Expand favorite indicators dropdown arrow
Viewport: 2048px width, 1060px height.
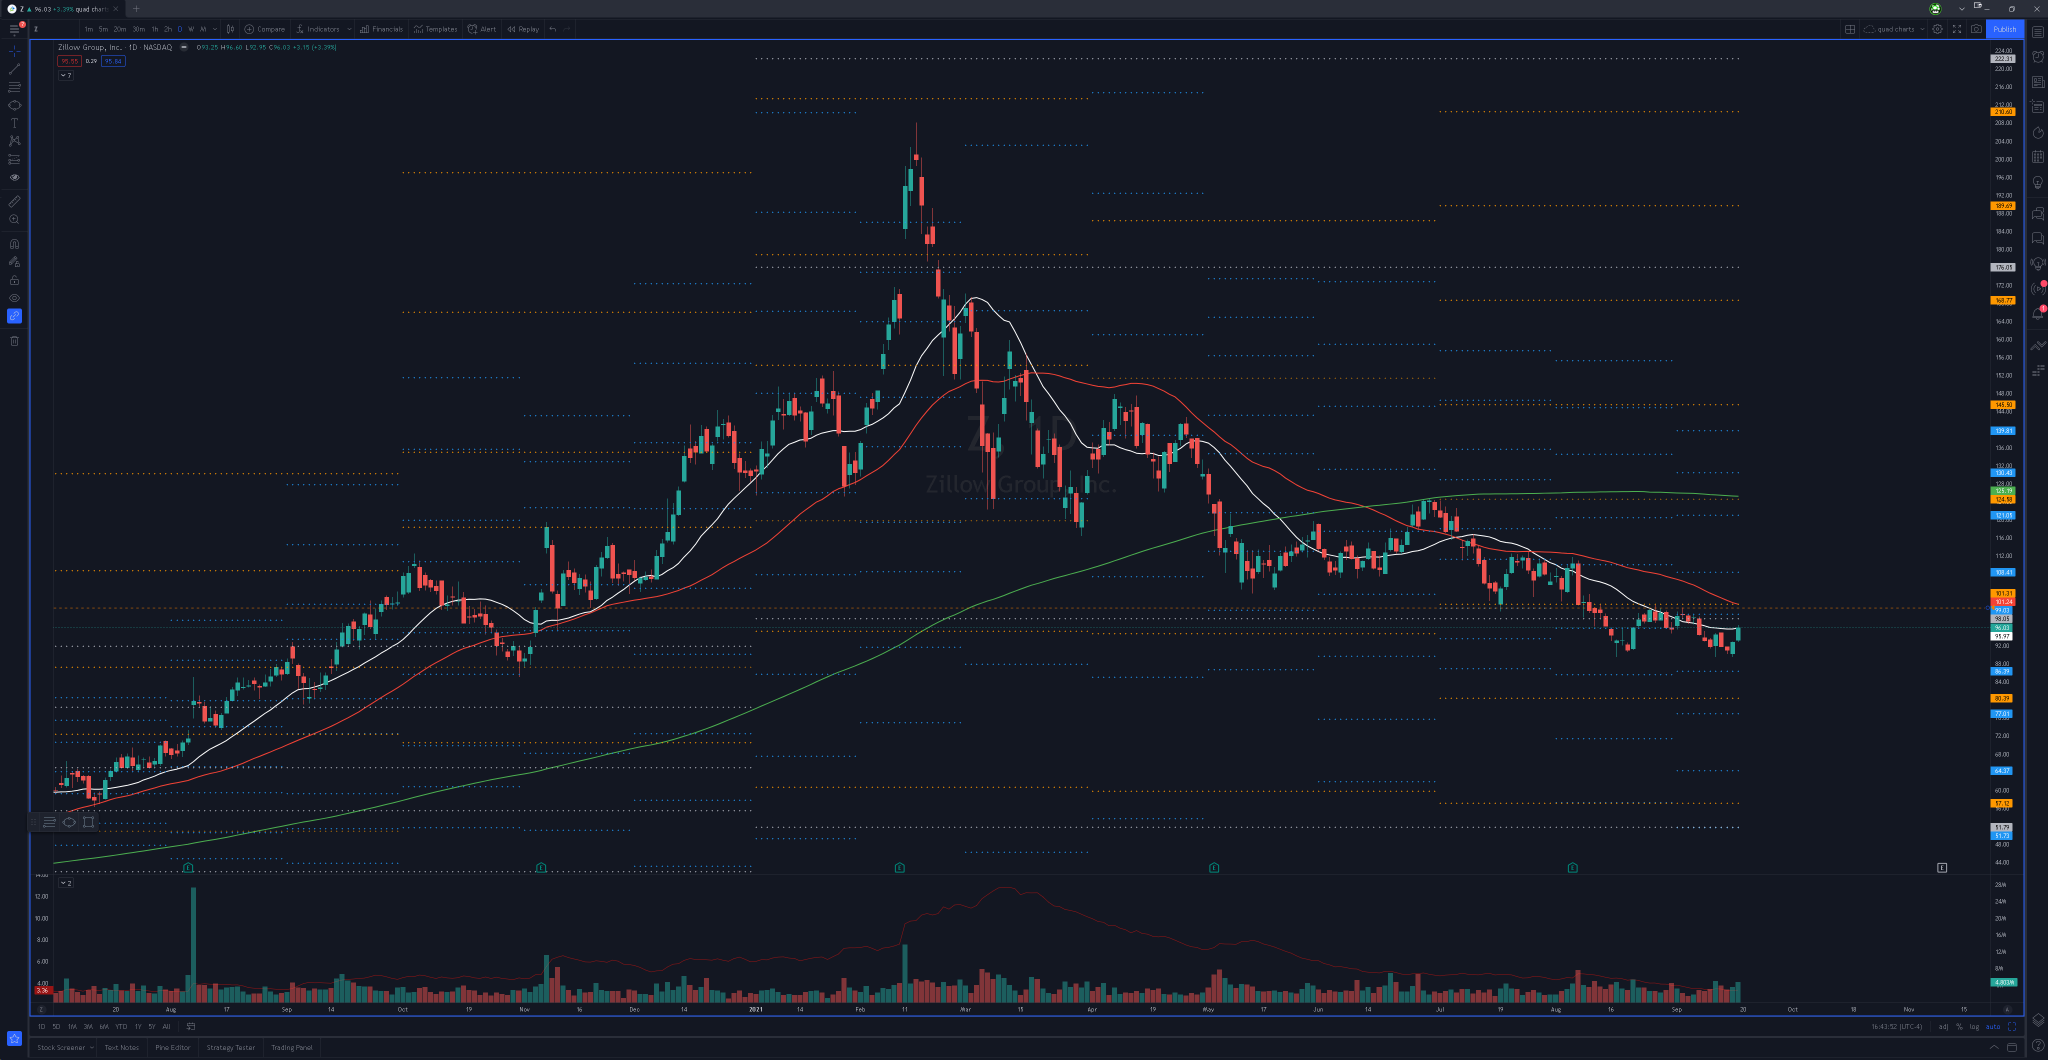click(349, 29)
